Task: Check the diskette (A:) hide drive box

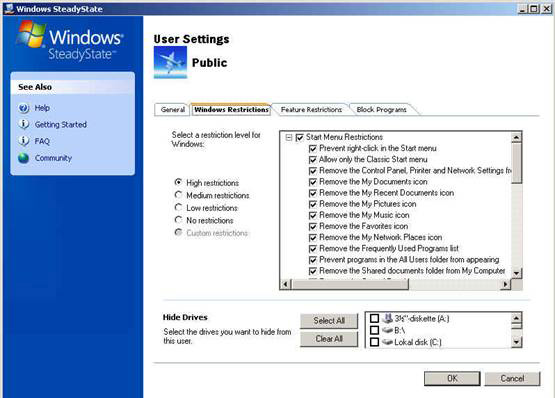Action: [374, 318]
